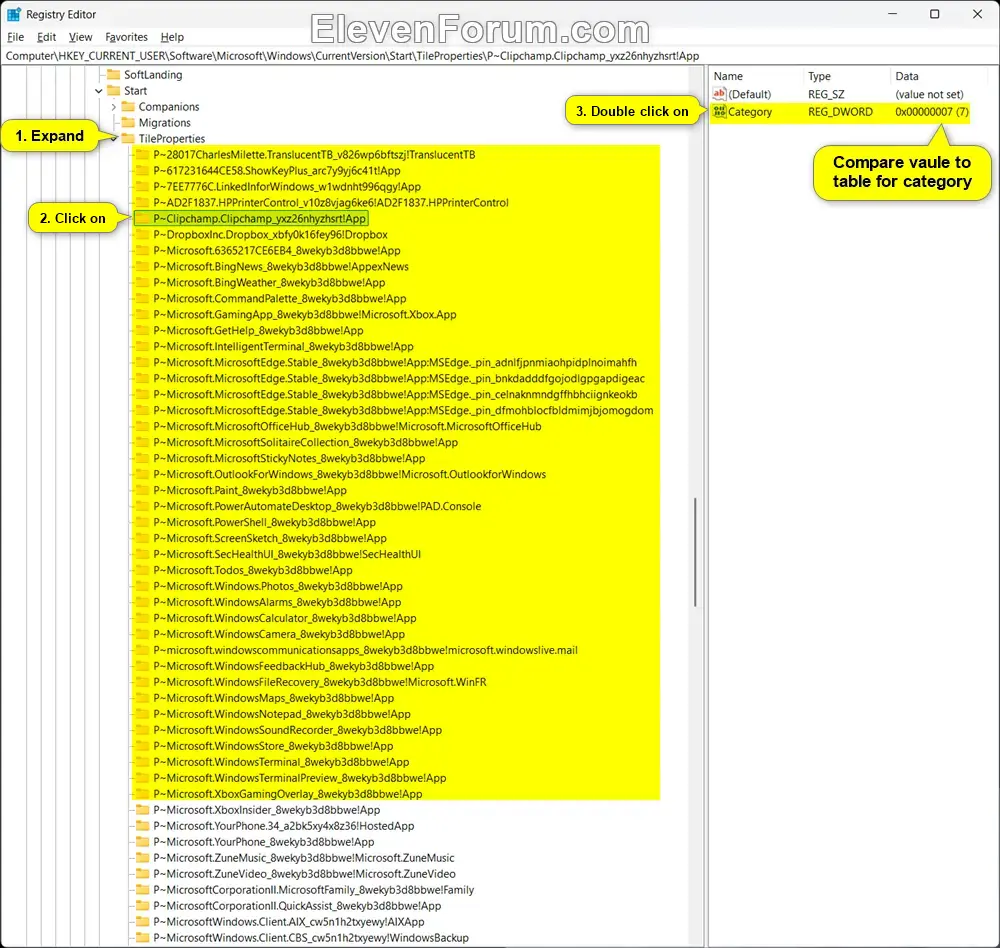Open the Edit menu
This screenshot has height=948, width=1000.
pyautogui.click(x=46, y=37)
